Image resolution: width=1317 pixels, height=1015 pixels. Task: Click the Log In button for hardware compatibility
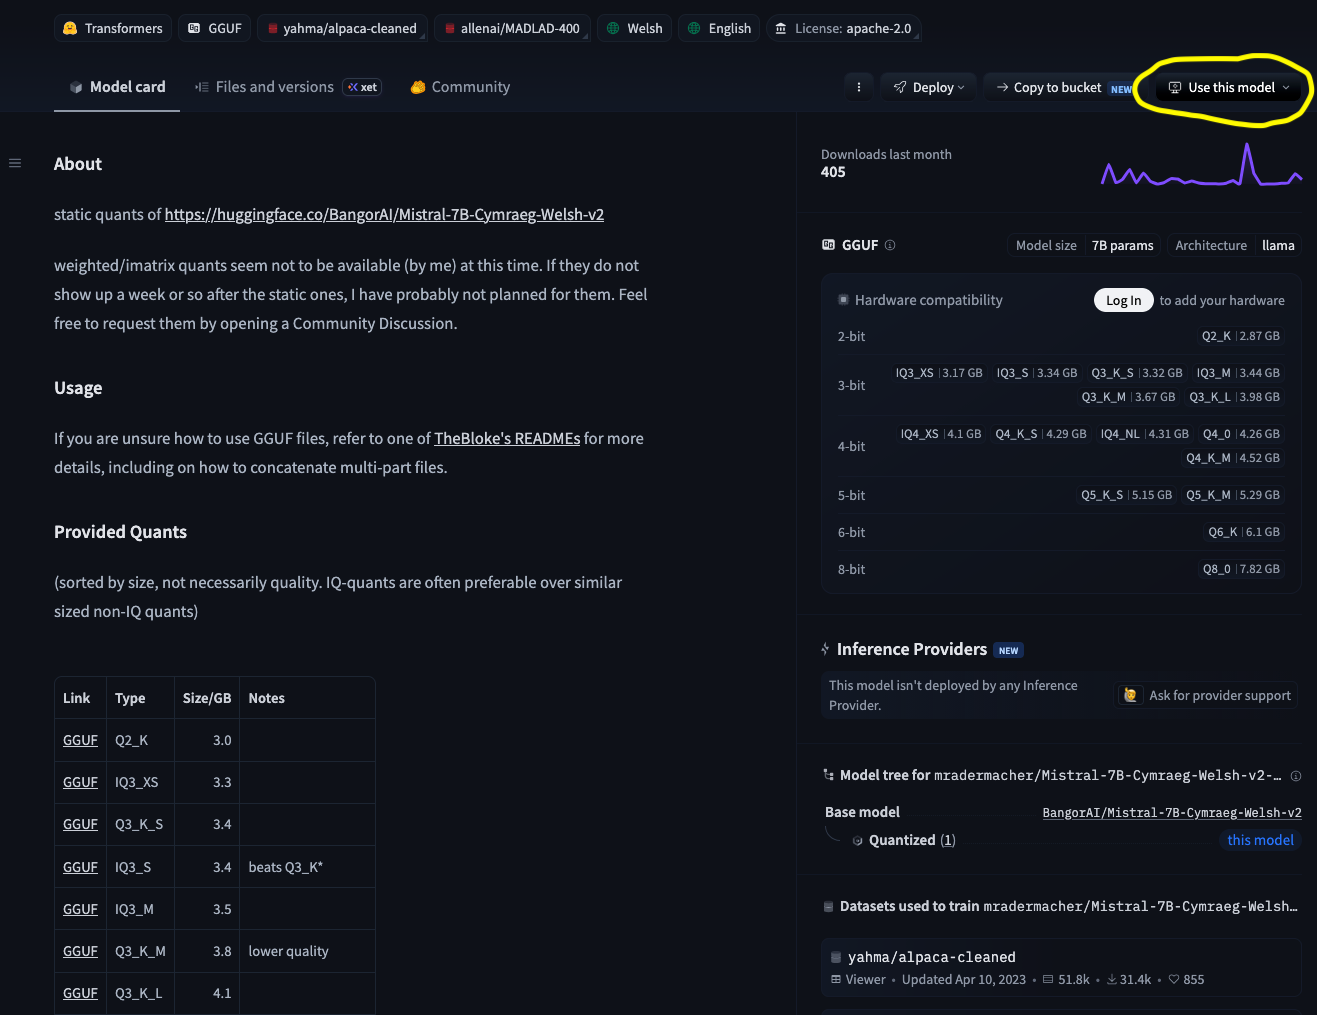(x=1123, y=300)
